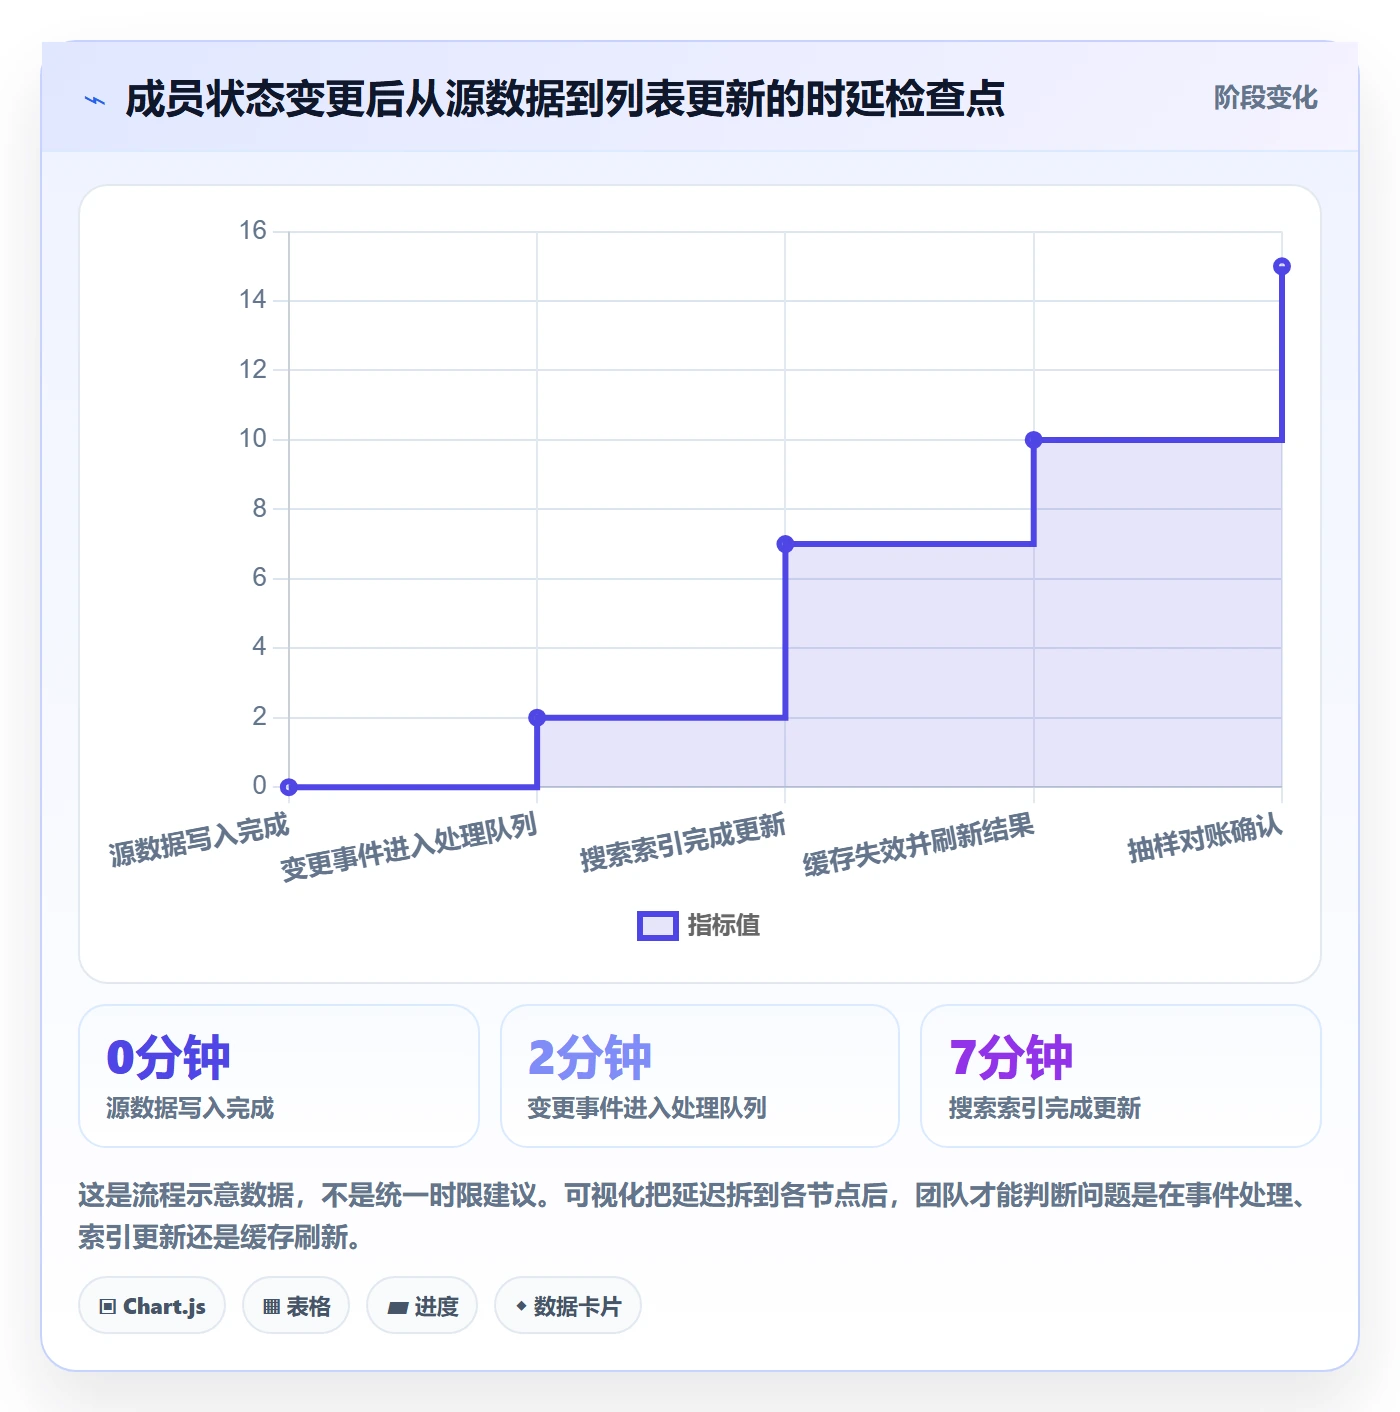The height and width of the screenshot is (1412, 1400).
Task: Click the x-axis label 变更事件进入处理队列
Action: [409, 847]
